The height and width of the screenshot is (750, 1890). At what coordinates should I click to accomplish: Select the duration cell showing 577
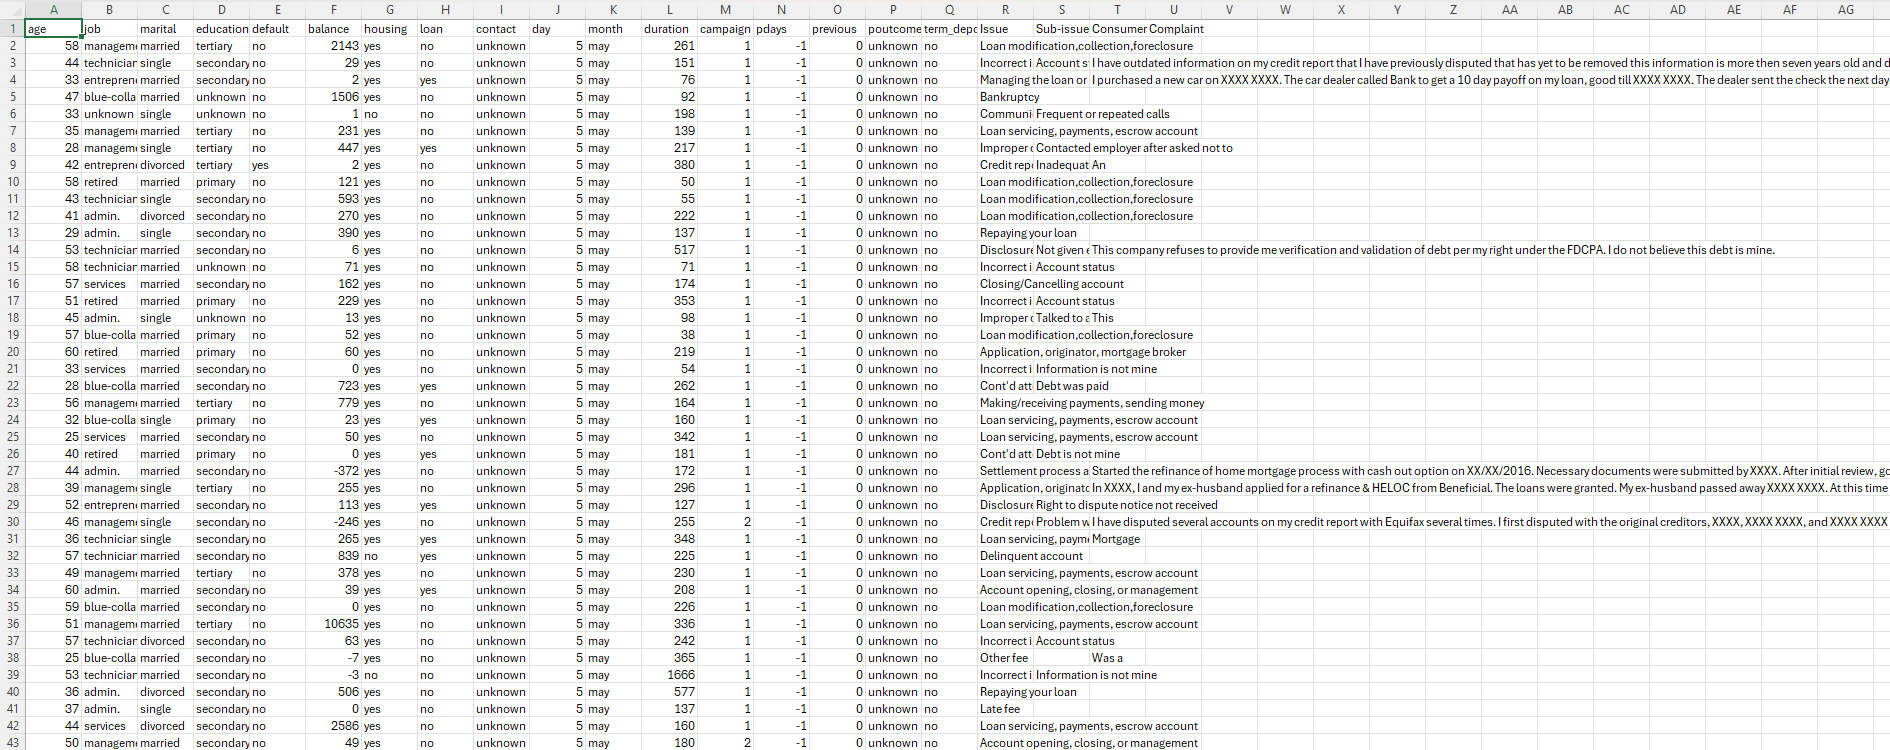[x=669, y=692]
